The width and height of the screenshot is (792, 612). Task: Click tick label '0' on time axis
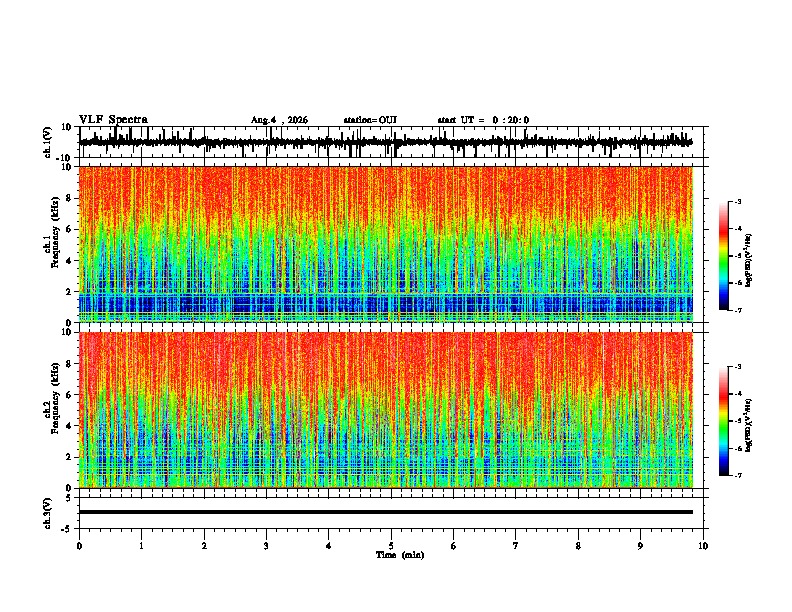(79, 546)
